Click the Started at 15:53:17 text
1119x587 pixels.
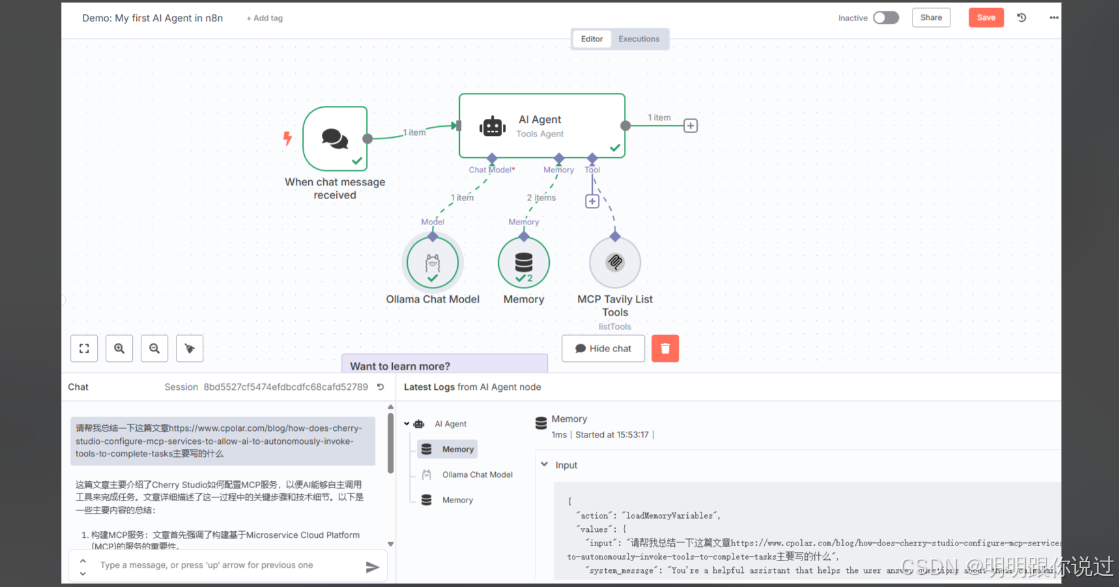(x=612, y=434)
